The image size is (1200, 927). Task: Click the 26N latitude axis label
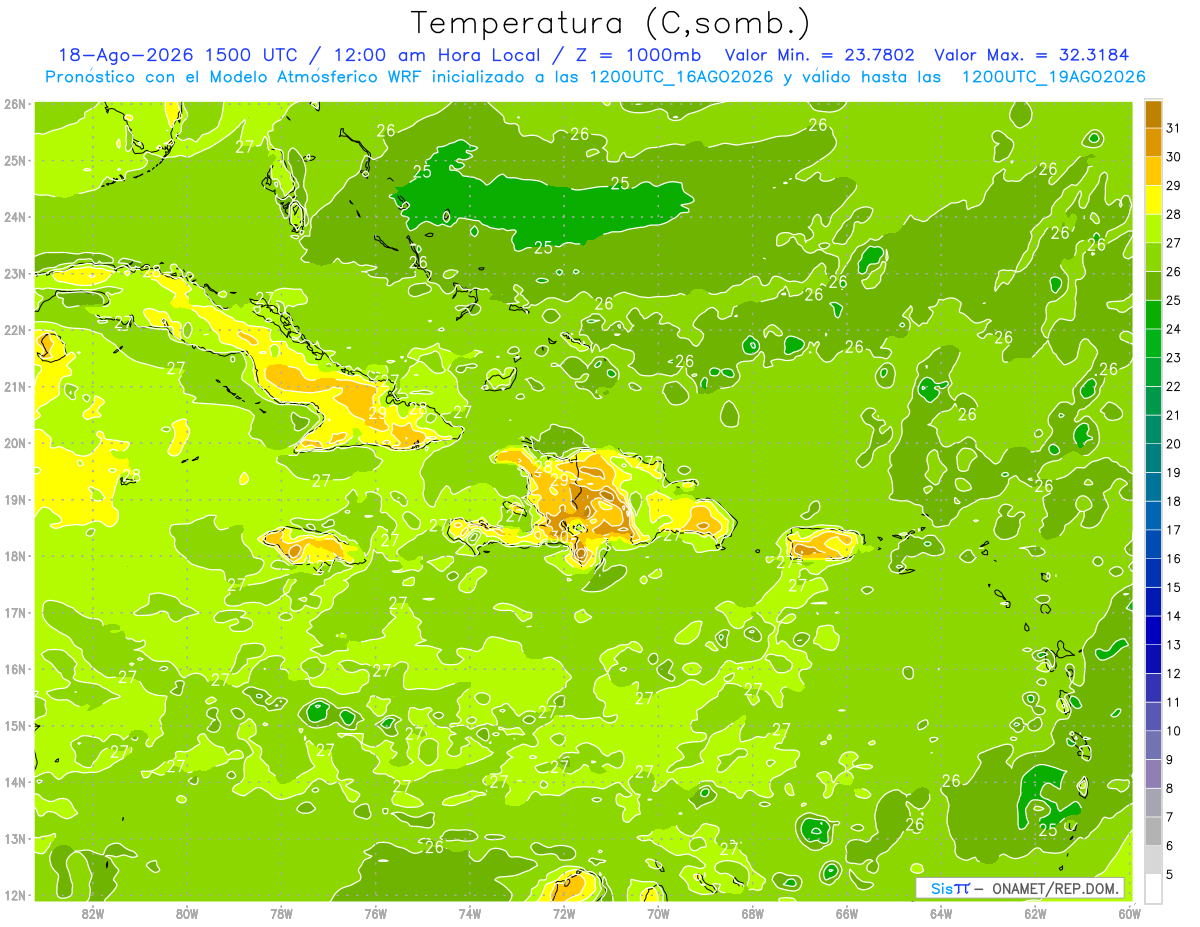click(14, 104)
